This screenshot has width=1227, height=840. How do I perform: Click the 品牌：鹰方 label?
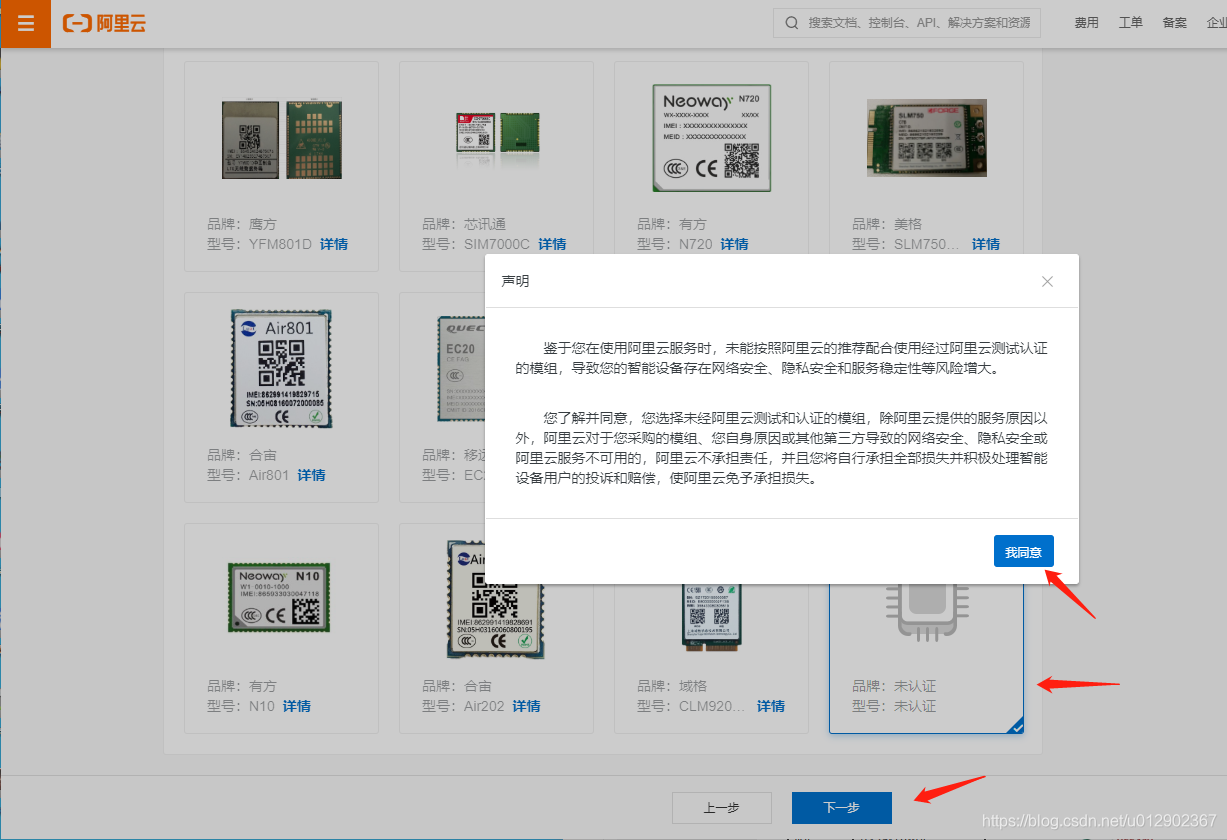(242, 224)
